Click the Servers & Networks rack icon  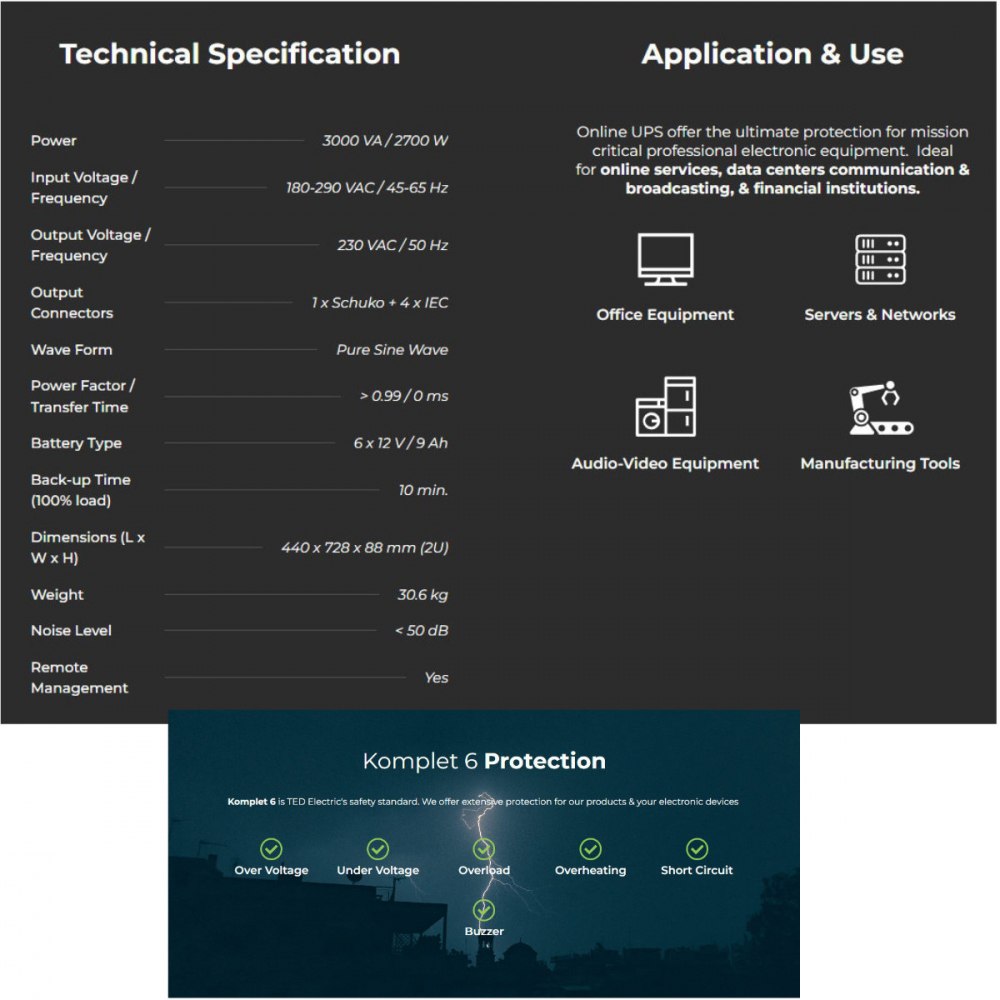(x=880, y=260)
